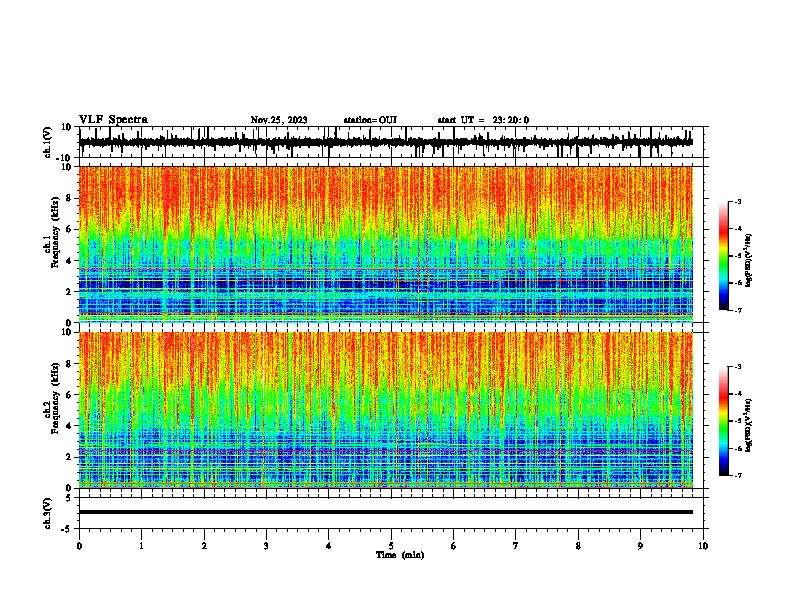Click the time axis tick label '0'
Image resolution: width=792 pixels, height=612 pixels.
79,546
